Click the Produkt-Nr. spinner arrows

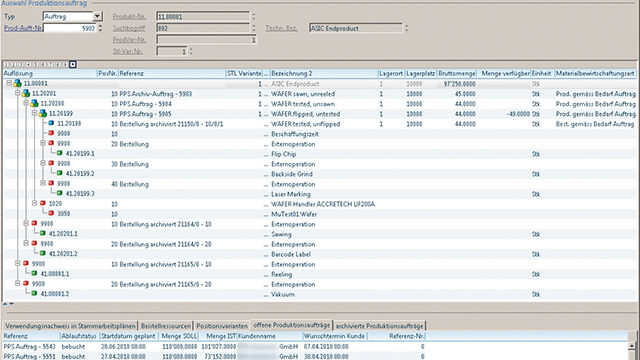253,16
